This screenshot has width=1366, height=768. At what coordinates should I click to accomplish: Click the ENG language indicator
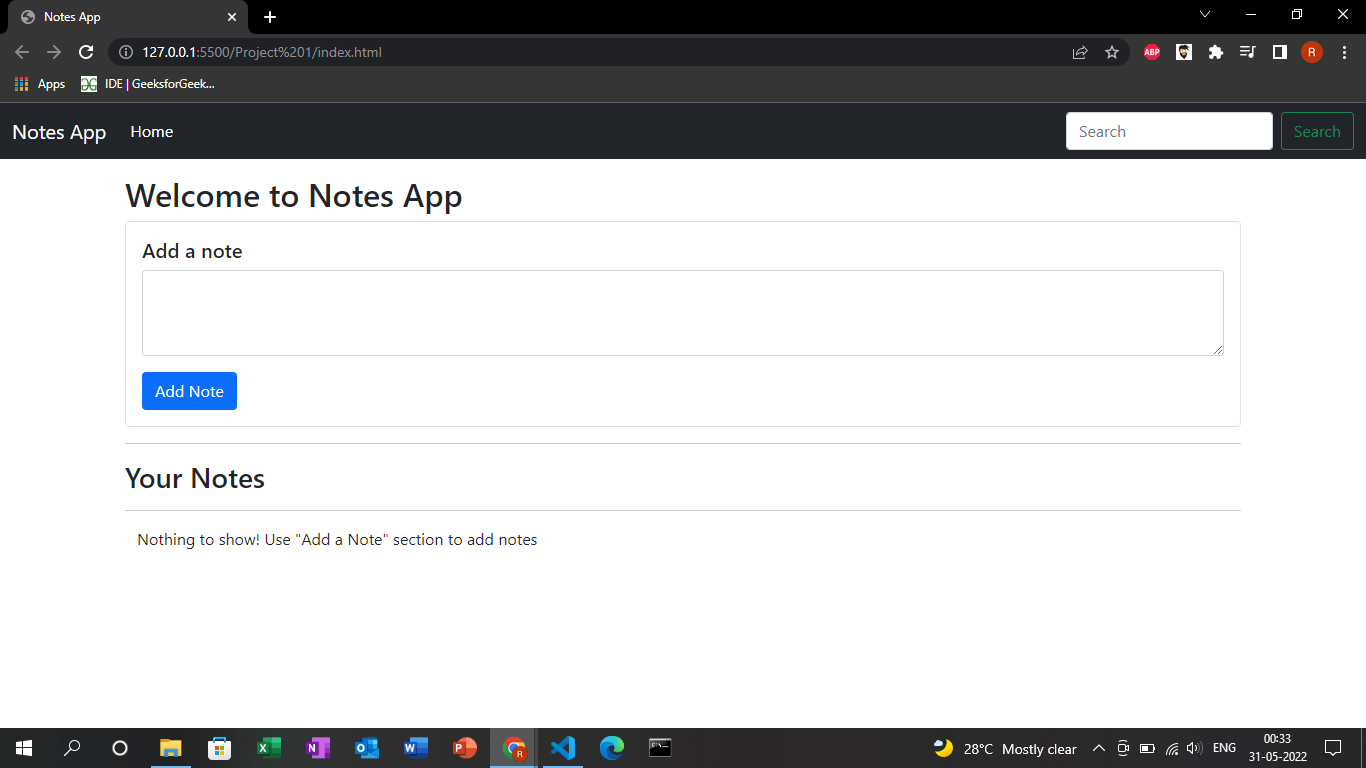click(x=1224, y=748)
